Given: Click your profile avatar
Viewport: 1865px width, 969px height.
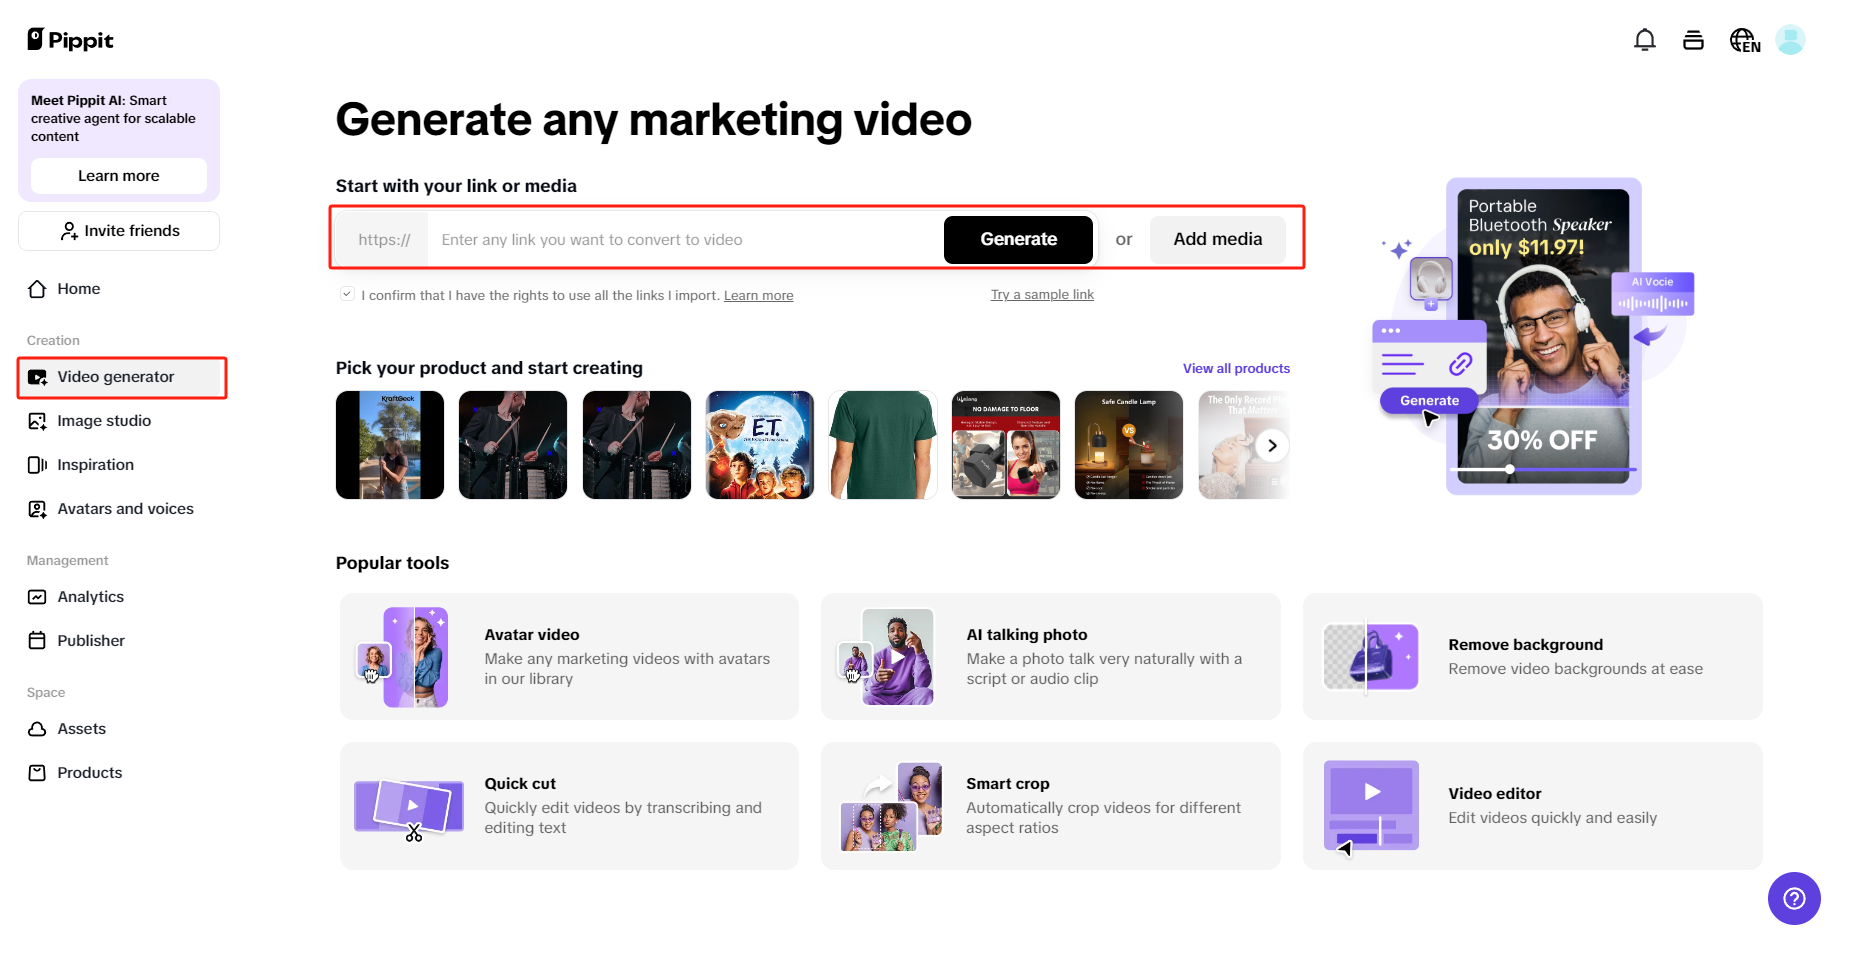Looking at the screenshot, I should coord(1791,39).
